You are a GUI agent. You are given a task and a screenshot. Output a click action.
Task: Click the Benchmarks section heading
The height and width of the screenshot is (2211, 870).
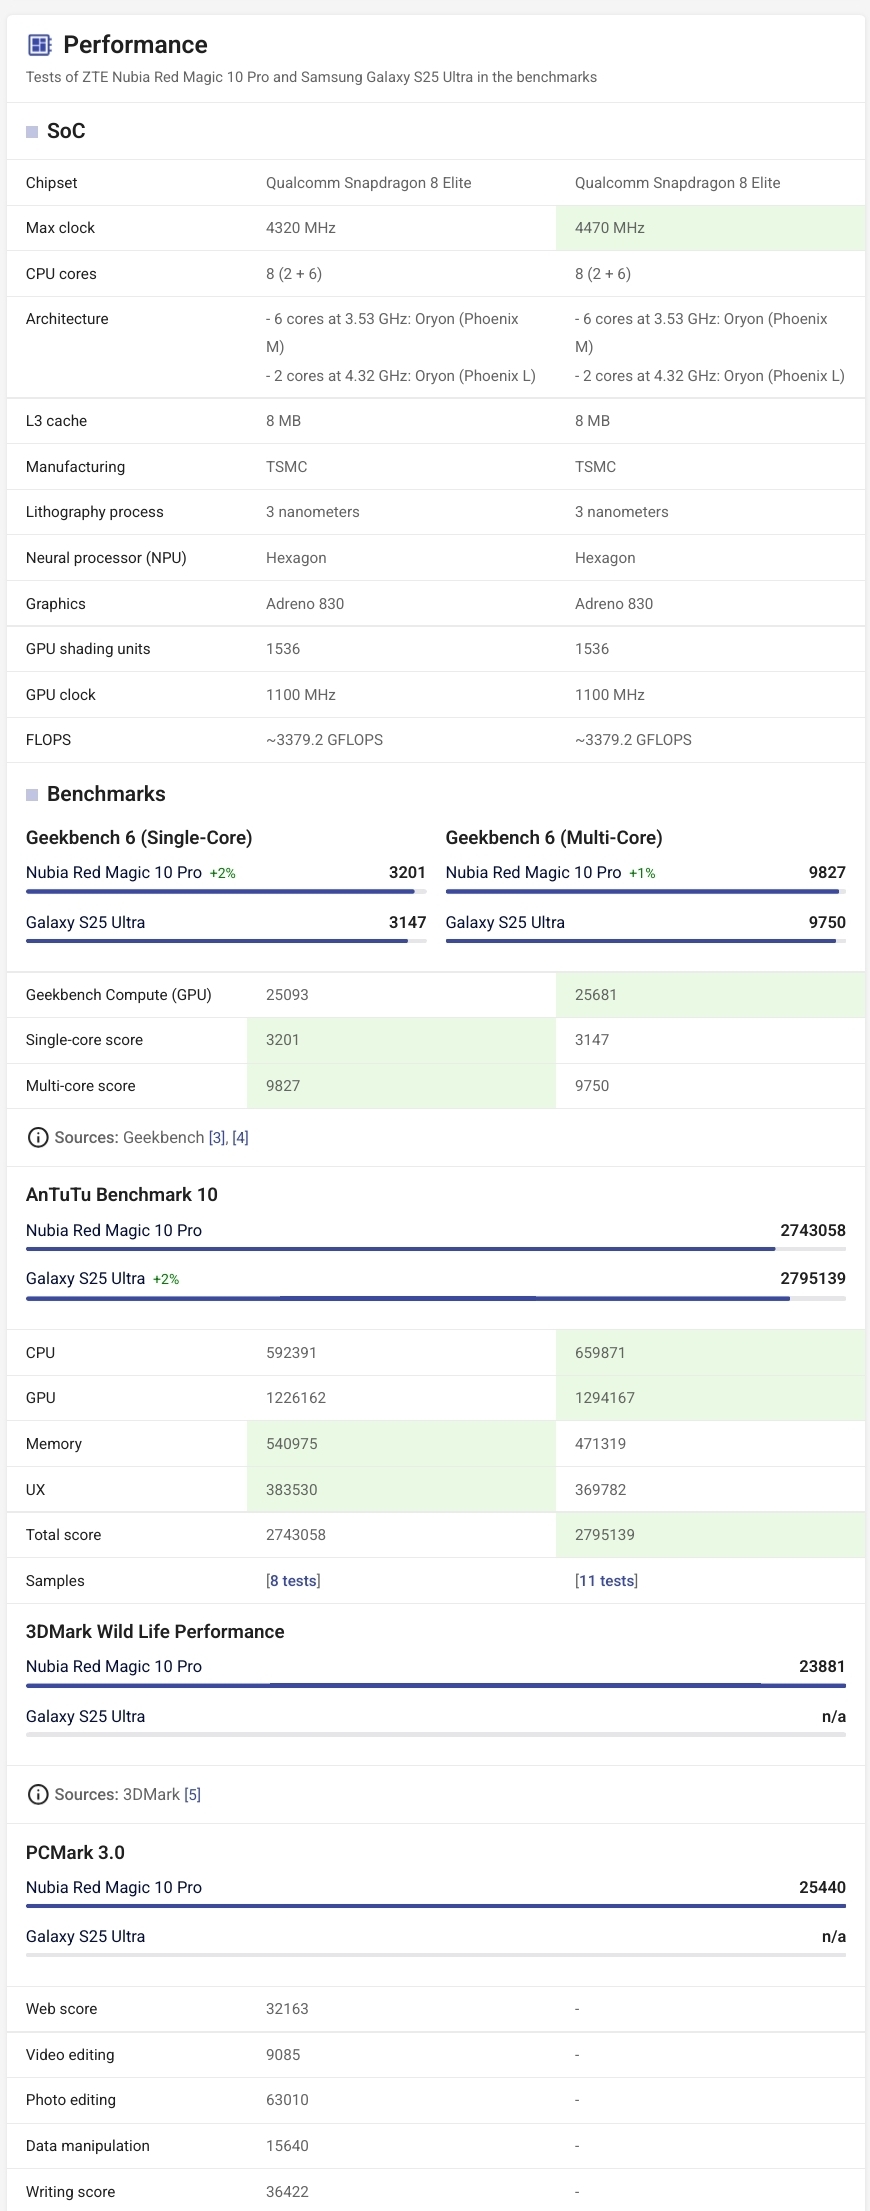(x=106, y=794)
